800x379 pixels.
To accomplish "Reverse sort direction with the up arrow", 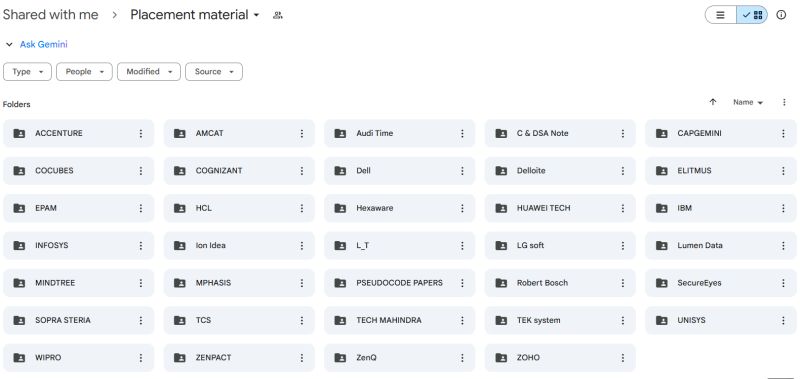I will point(713,102).
